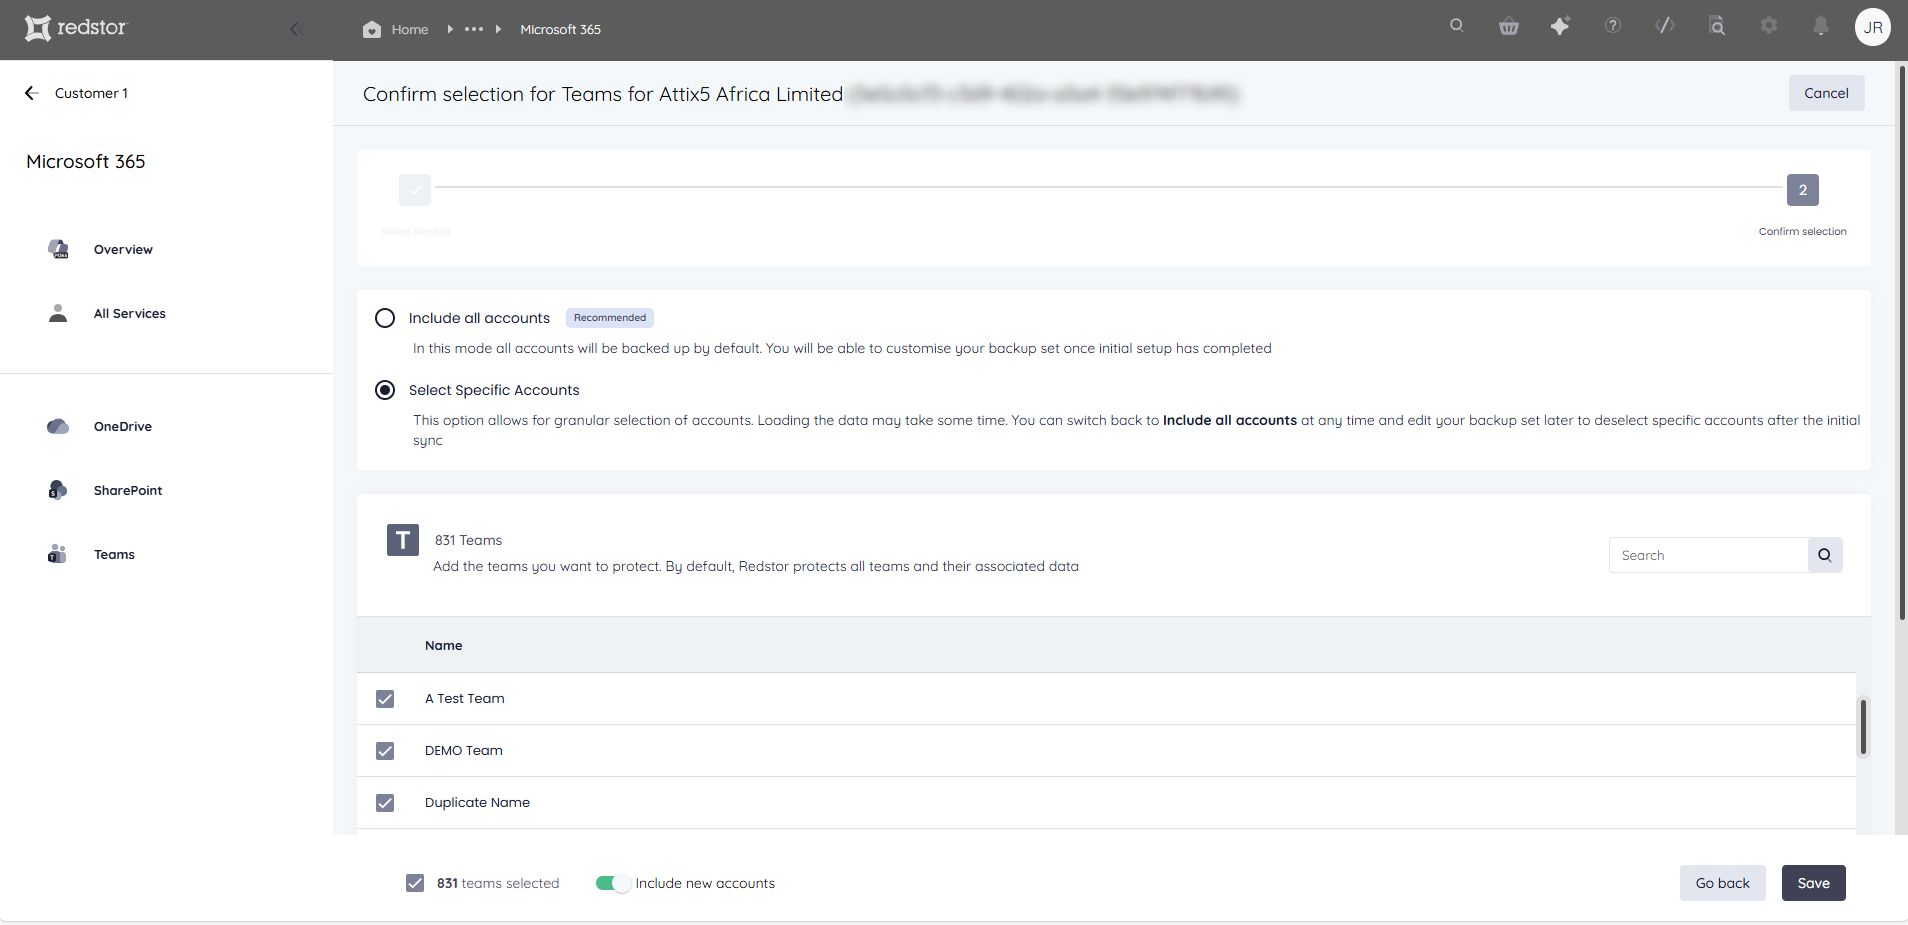
Task: Click the code slash icon
Action: point(1665,26)
